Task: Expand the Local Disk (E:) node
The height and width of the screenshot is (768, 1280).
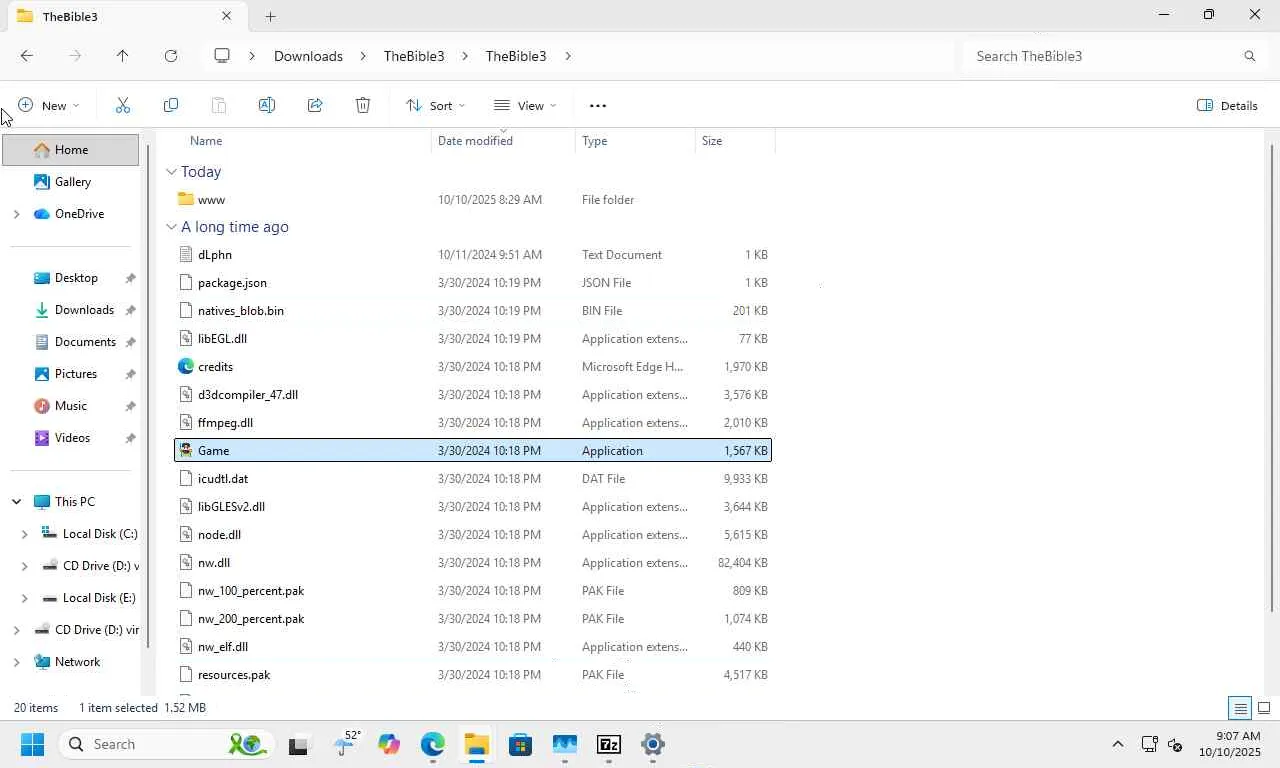Action: coord(24,598)
